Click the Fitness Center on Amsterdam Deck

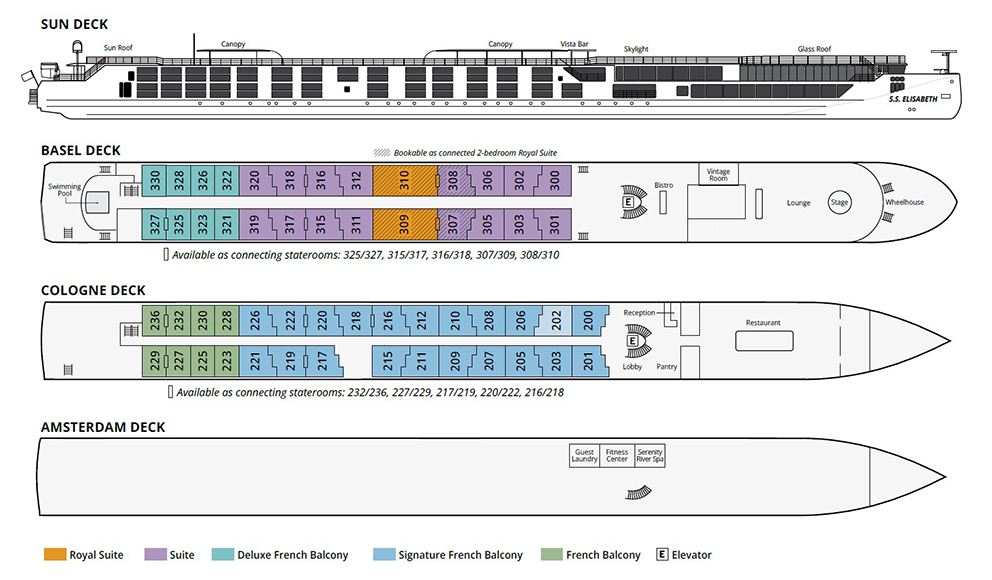tap(617, 456)
